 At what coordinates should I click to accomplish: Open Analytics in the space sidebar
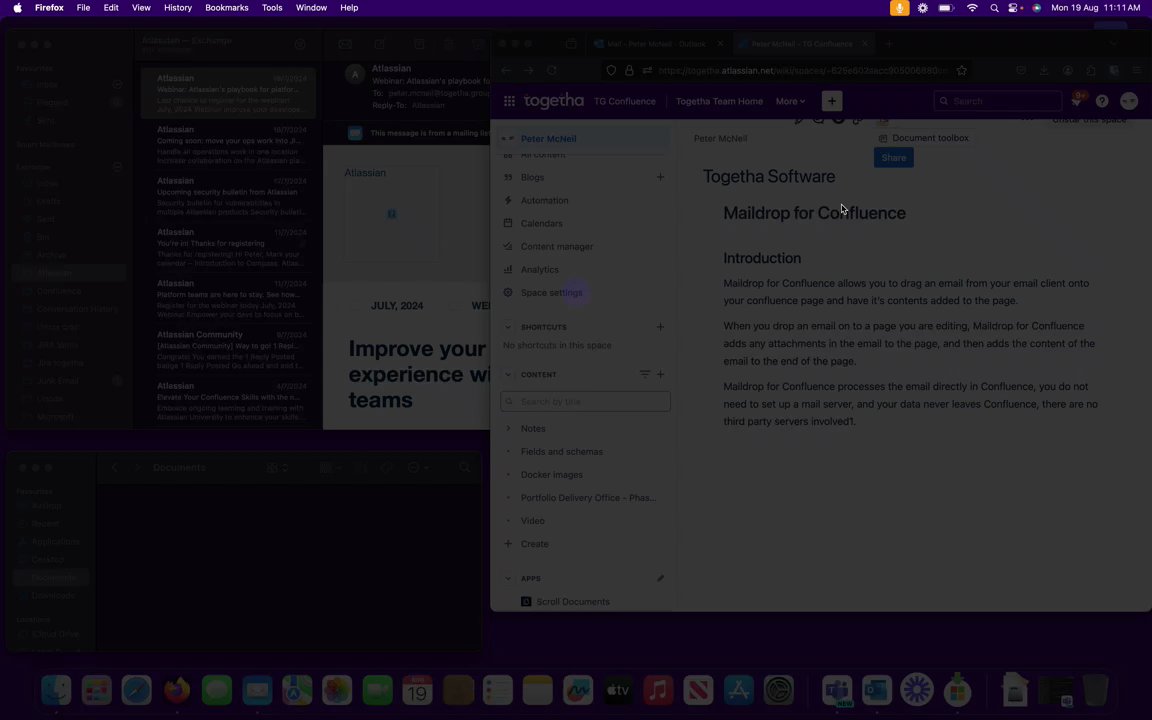(x=539, y=270)
